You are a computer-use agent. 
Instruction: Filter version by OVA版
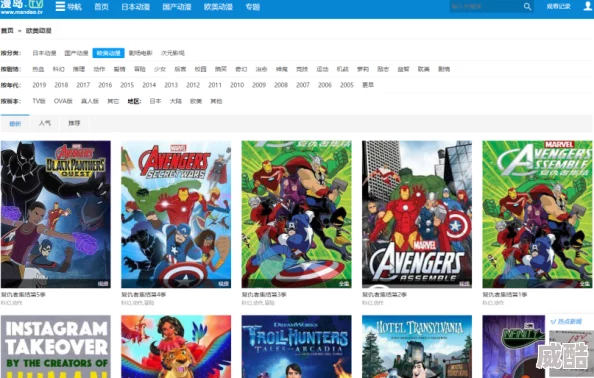click(x=63, y=101)
